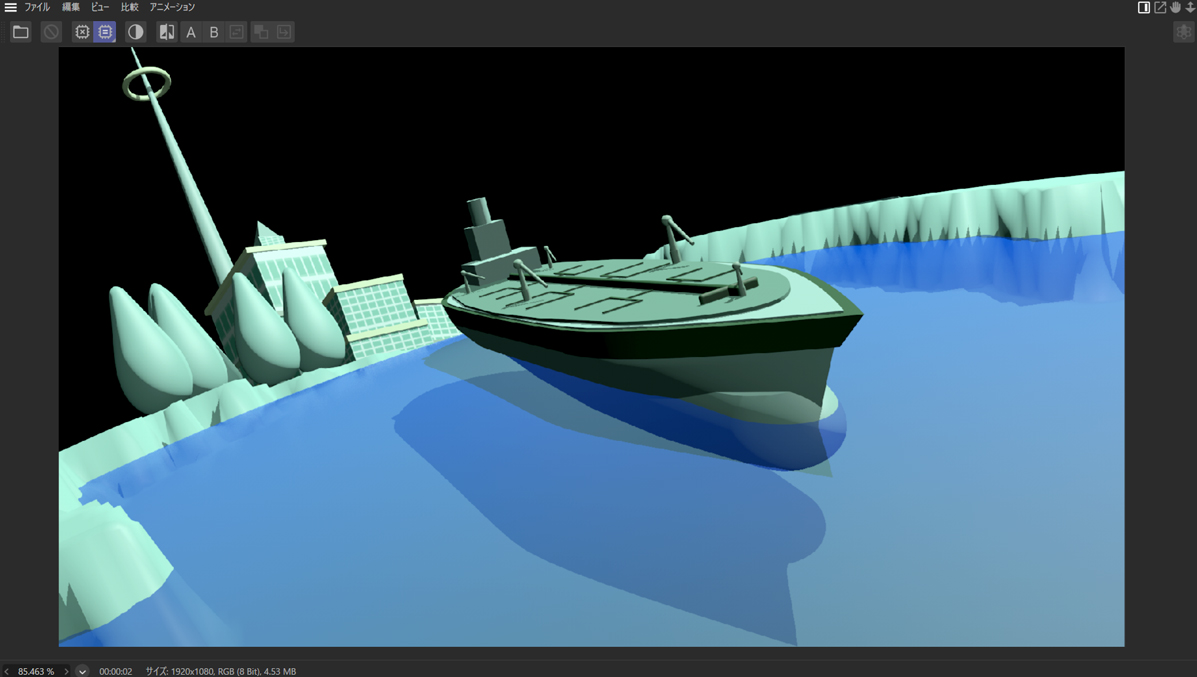Expand the zoom preset dropdown arrow
The image size is (1197, 677).
click(83, 671)
